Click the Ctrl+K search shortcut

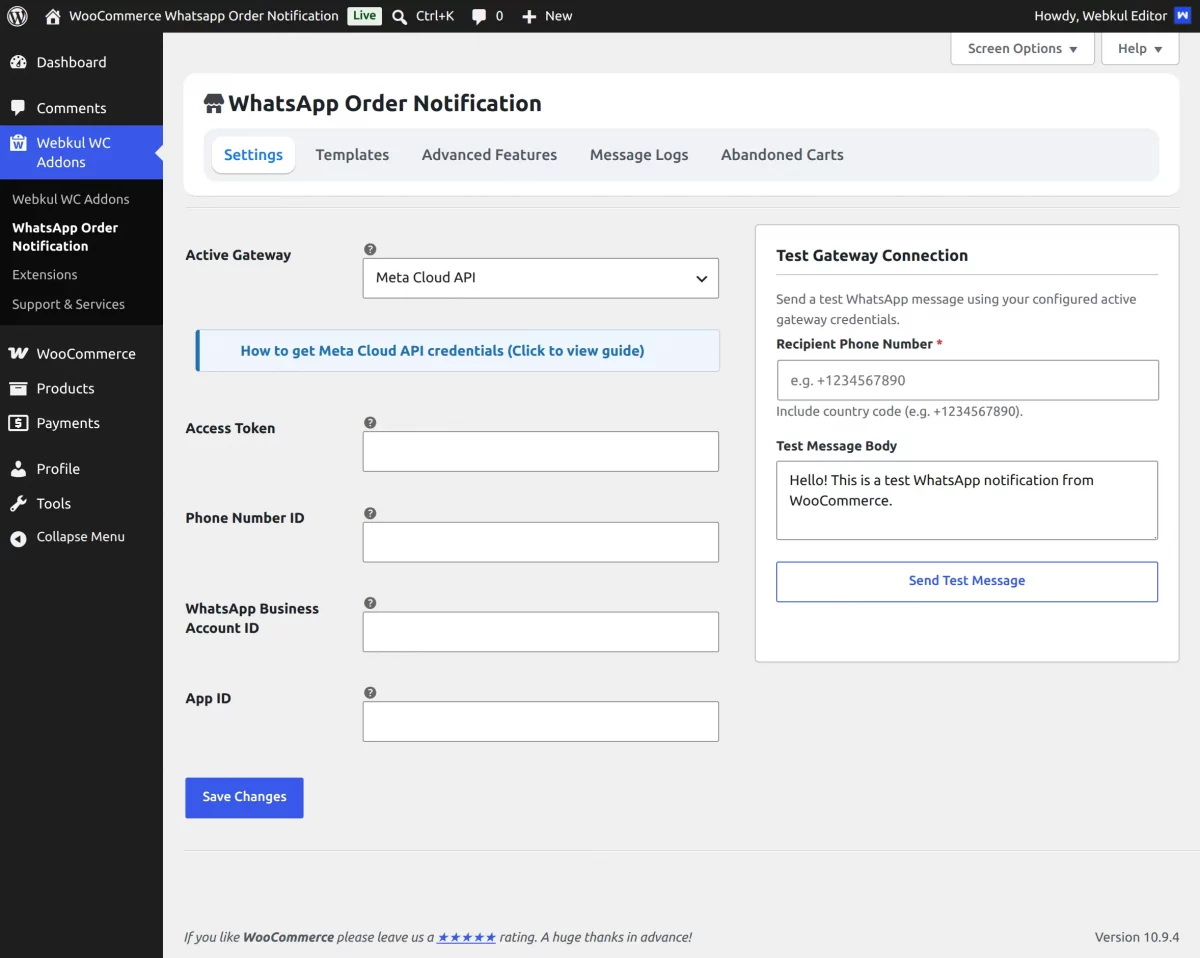tap(435, 16)
